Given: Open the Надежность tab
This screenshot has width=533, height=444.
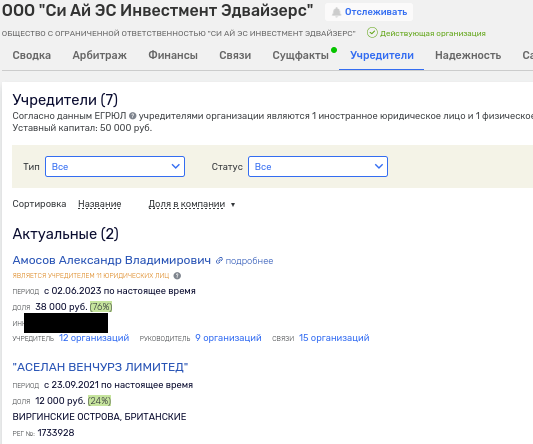Looking at the screenshot, I should point(468,55).
